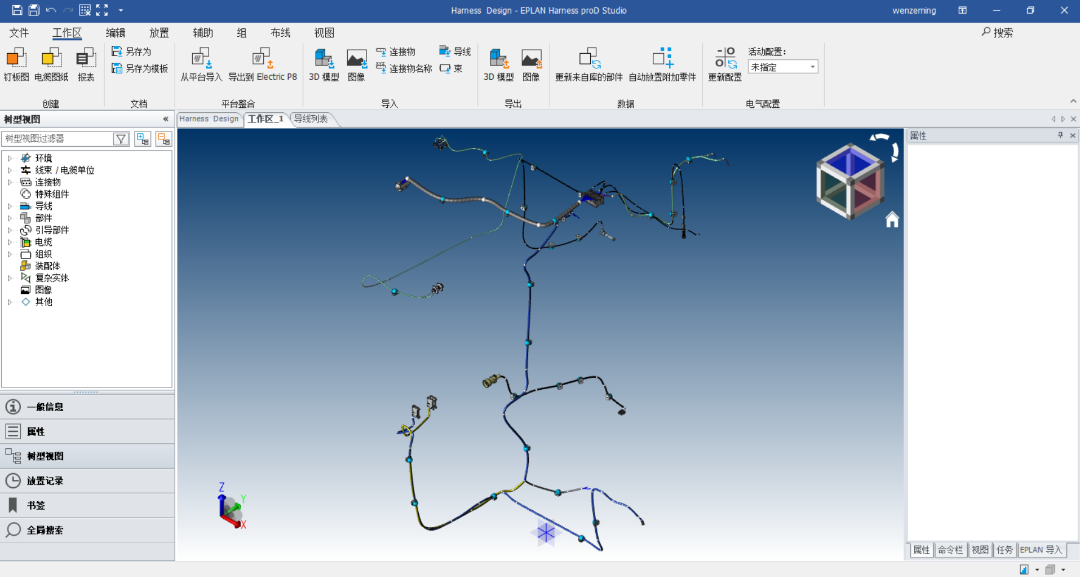This screenshot has height=577, width=1080.
Task: Switch to 命令栏 tab at bottom right
Action: (950, 549)
